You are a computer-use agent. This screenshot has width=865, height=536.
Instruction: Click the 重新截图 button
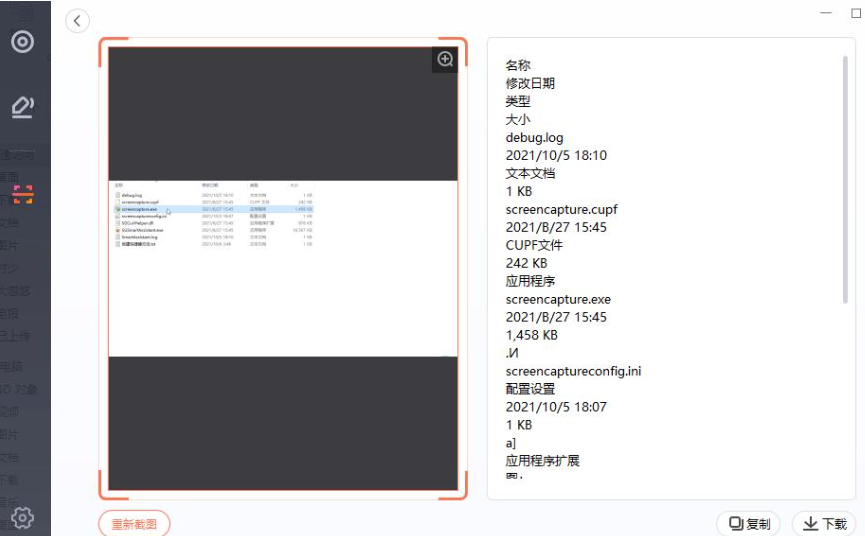[x=134, y=524]
